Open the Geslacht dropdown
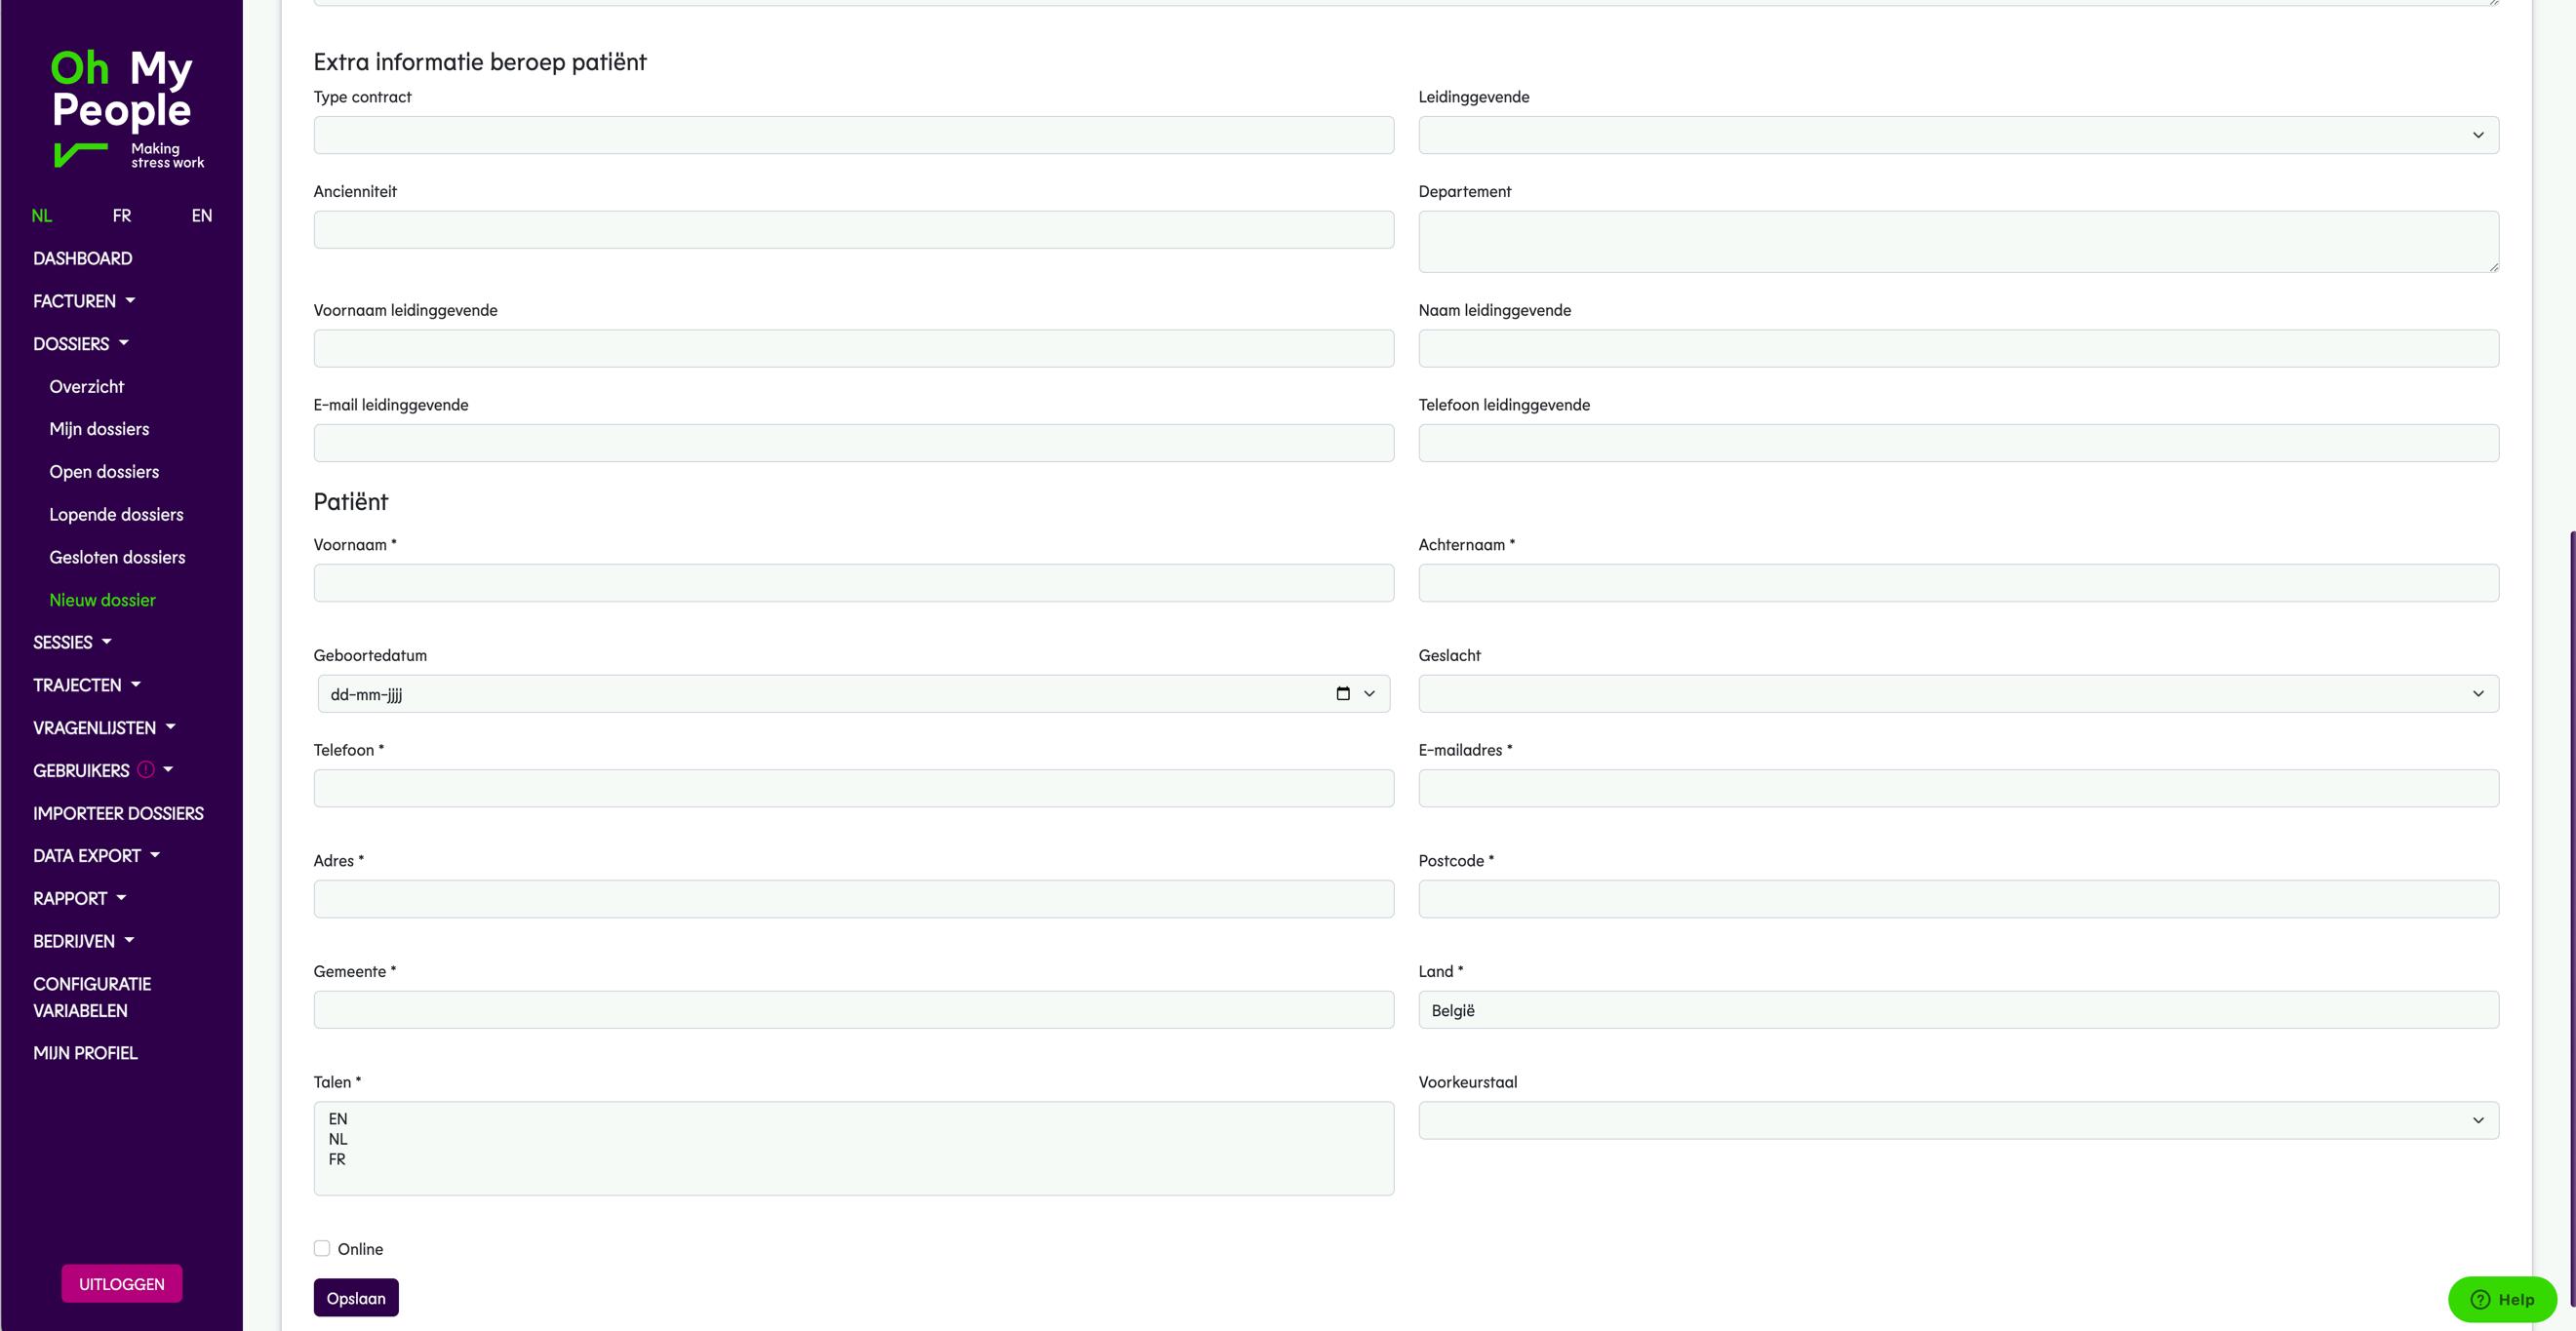The image size is (2576, 1331). (1957, 694)
